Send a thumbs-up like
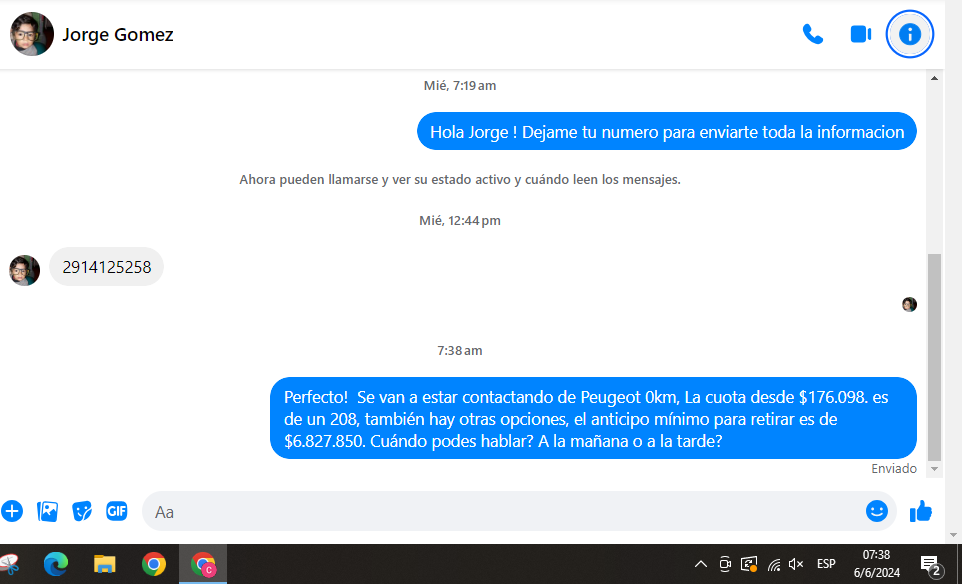Viewport: 962px width, 584px height. point(921,511)
